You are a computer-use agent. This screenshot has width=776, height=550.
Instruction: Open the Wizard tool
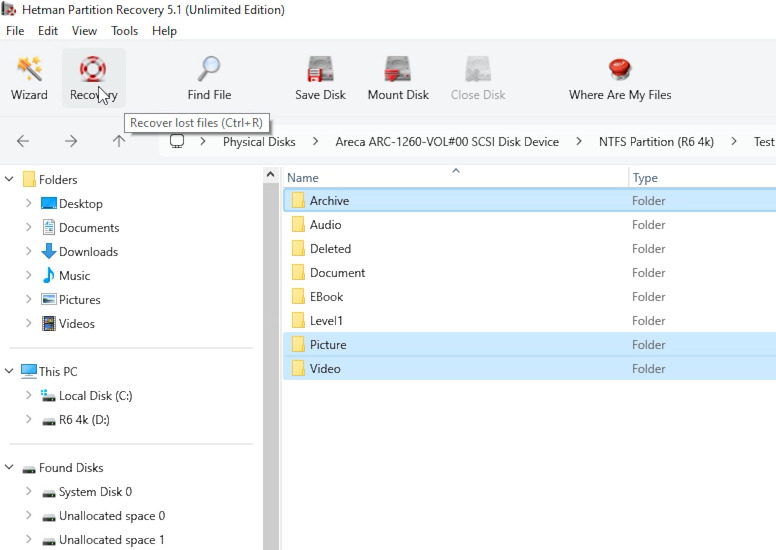(x=29, y=78)
